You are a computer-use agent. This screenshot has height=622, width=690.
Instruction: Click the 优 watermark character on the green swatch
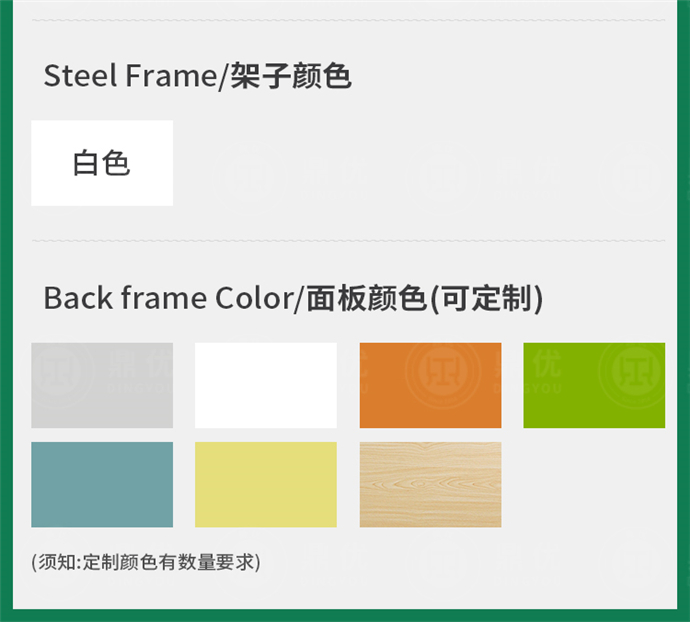coord(547,364)
